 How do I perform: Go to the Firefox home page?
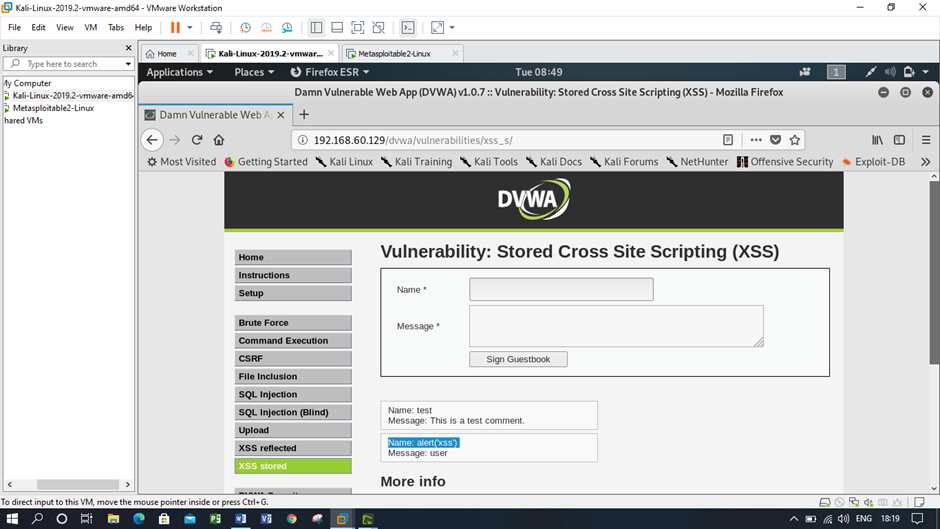tap(219, 140)
